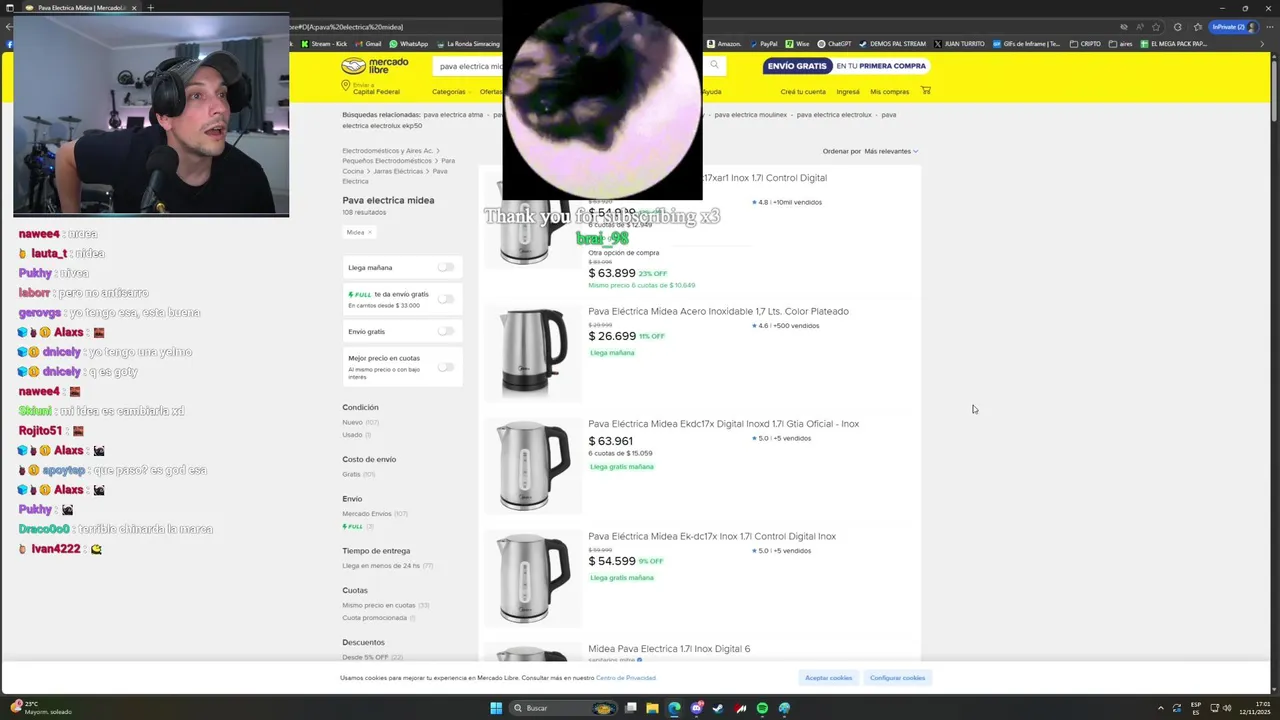Open the Amazon bookmark

[724, 44]
